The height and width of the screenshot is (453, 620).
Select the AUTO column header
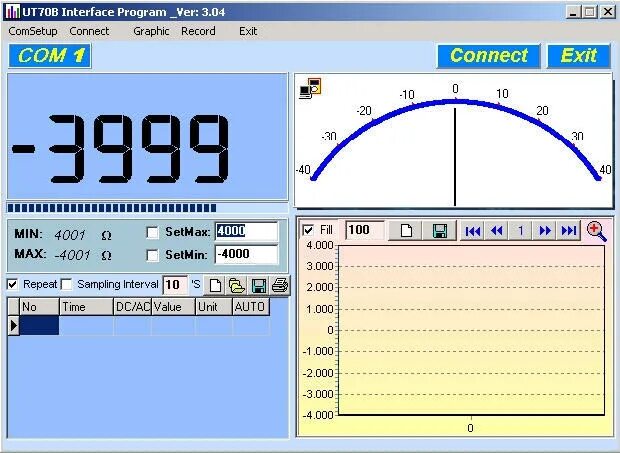tap(251, 307)
